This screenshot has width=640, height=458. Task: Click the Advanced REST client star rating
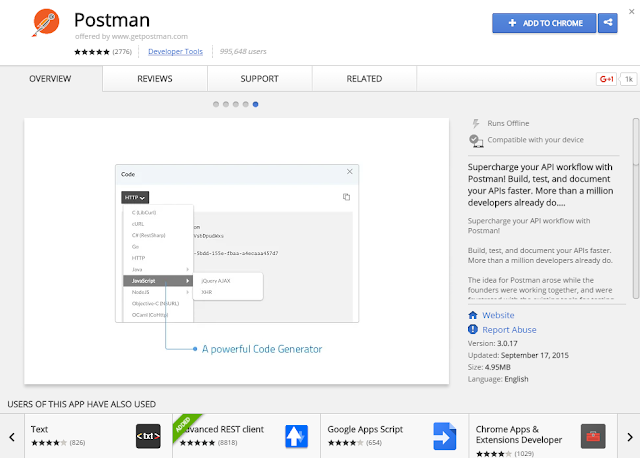[197, 442]
